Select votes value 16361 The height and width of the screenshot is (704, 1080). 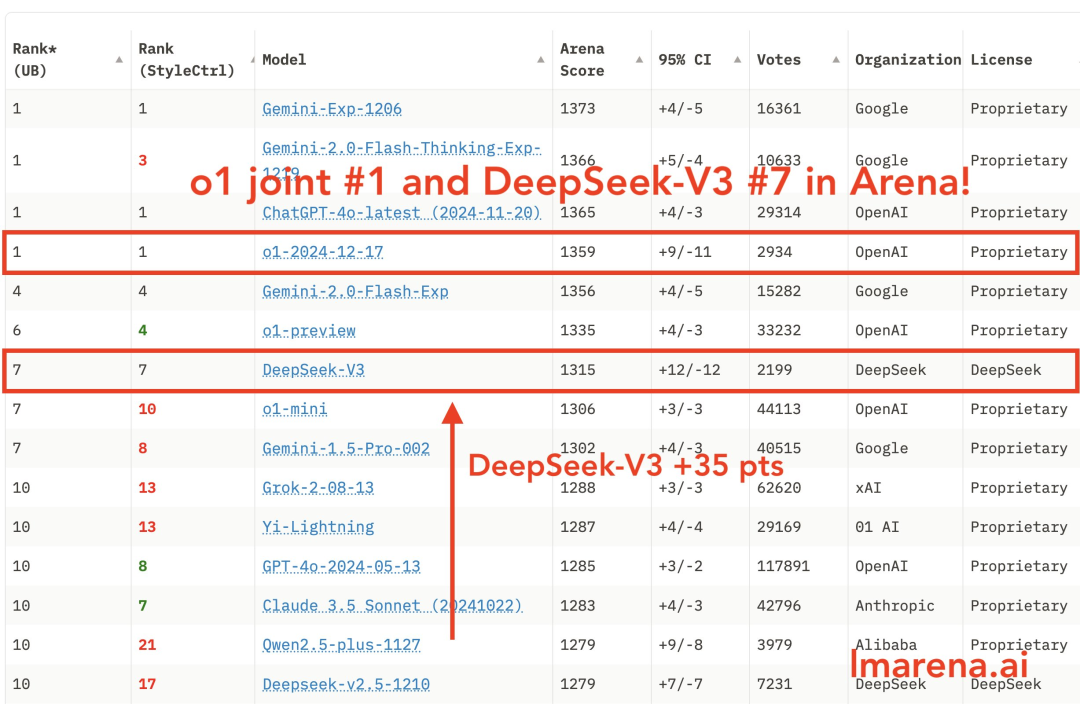(x=779, y=109)
